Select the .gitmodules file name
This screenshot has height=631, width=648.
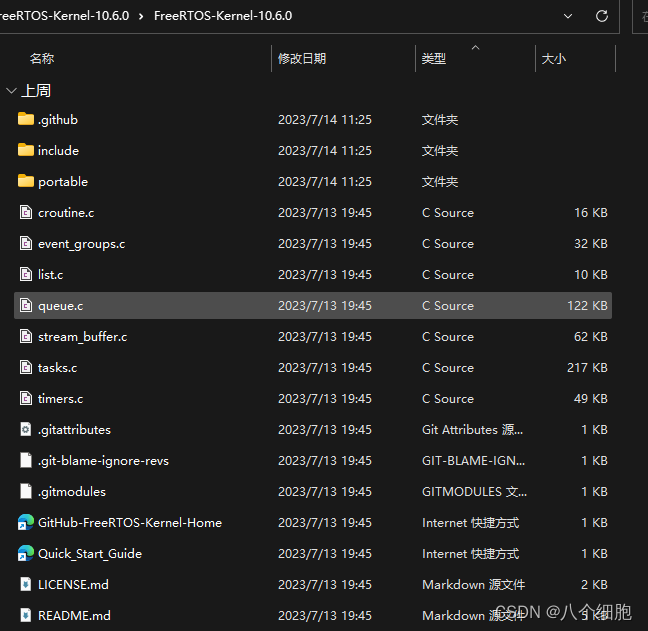tap(72, 492)
